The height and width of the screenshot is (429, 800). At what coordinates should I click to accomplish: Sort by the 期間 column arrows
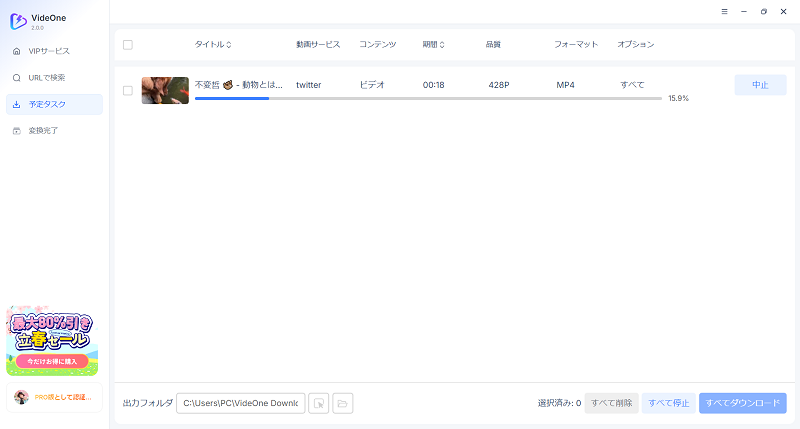(442, 44)
